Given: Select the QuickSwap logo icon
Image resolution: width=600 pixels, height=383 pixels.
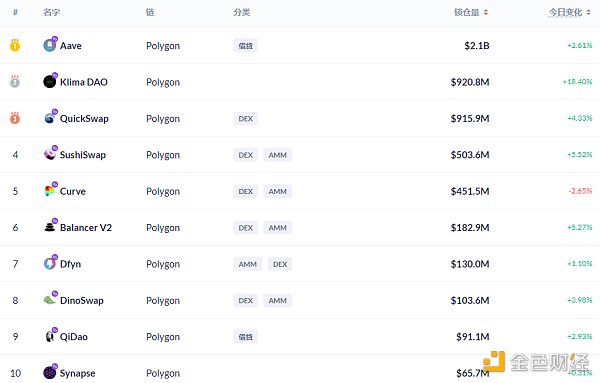Looking at the screenshot, I should click(x=50, y=118).
